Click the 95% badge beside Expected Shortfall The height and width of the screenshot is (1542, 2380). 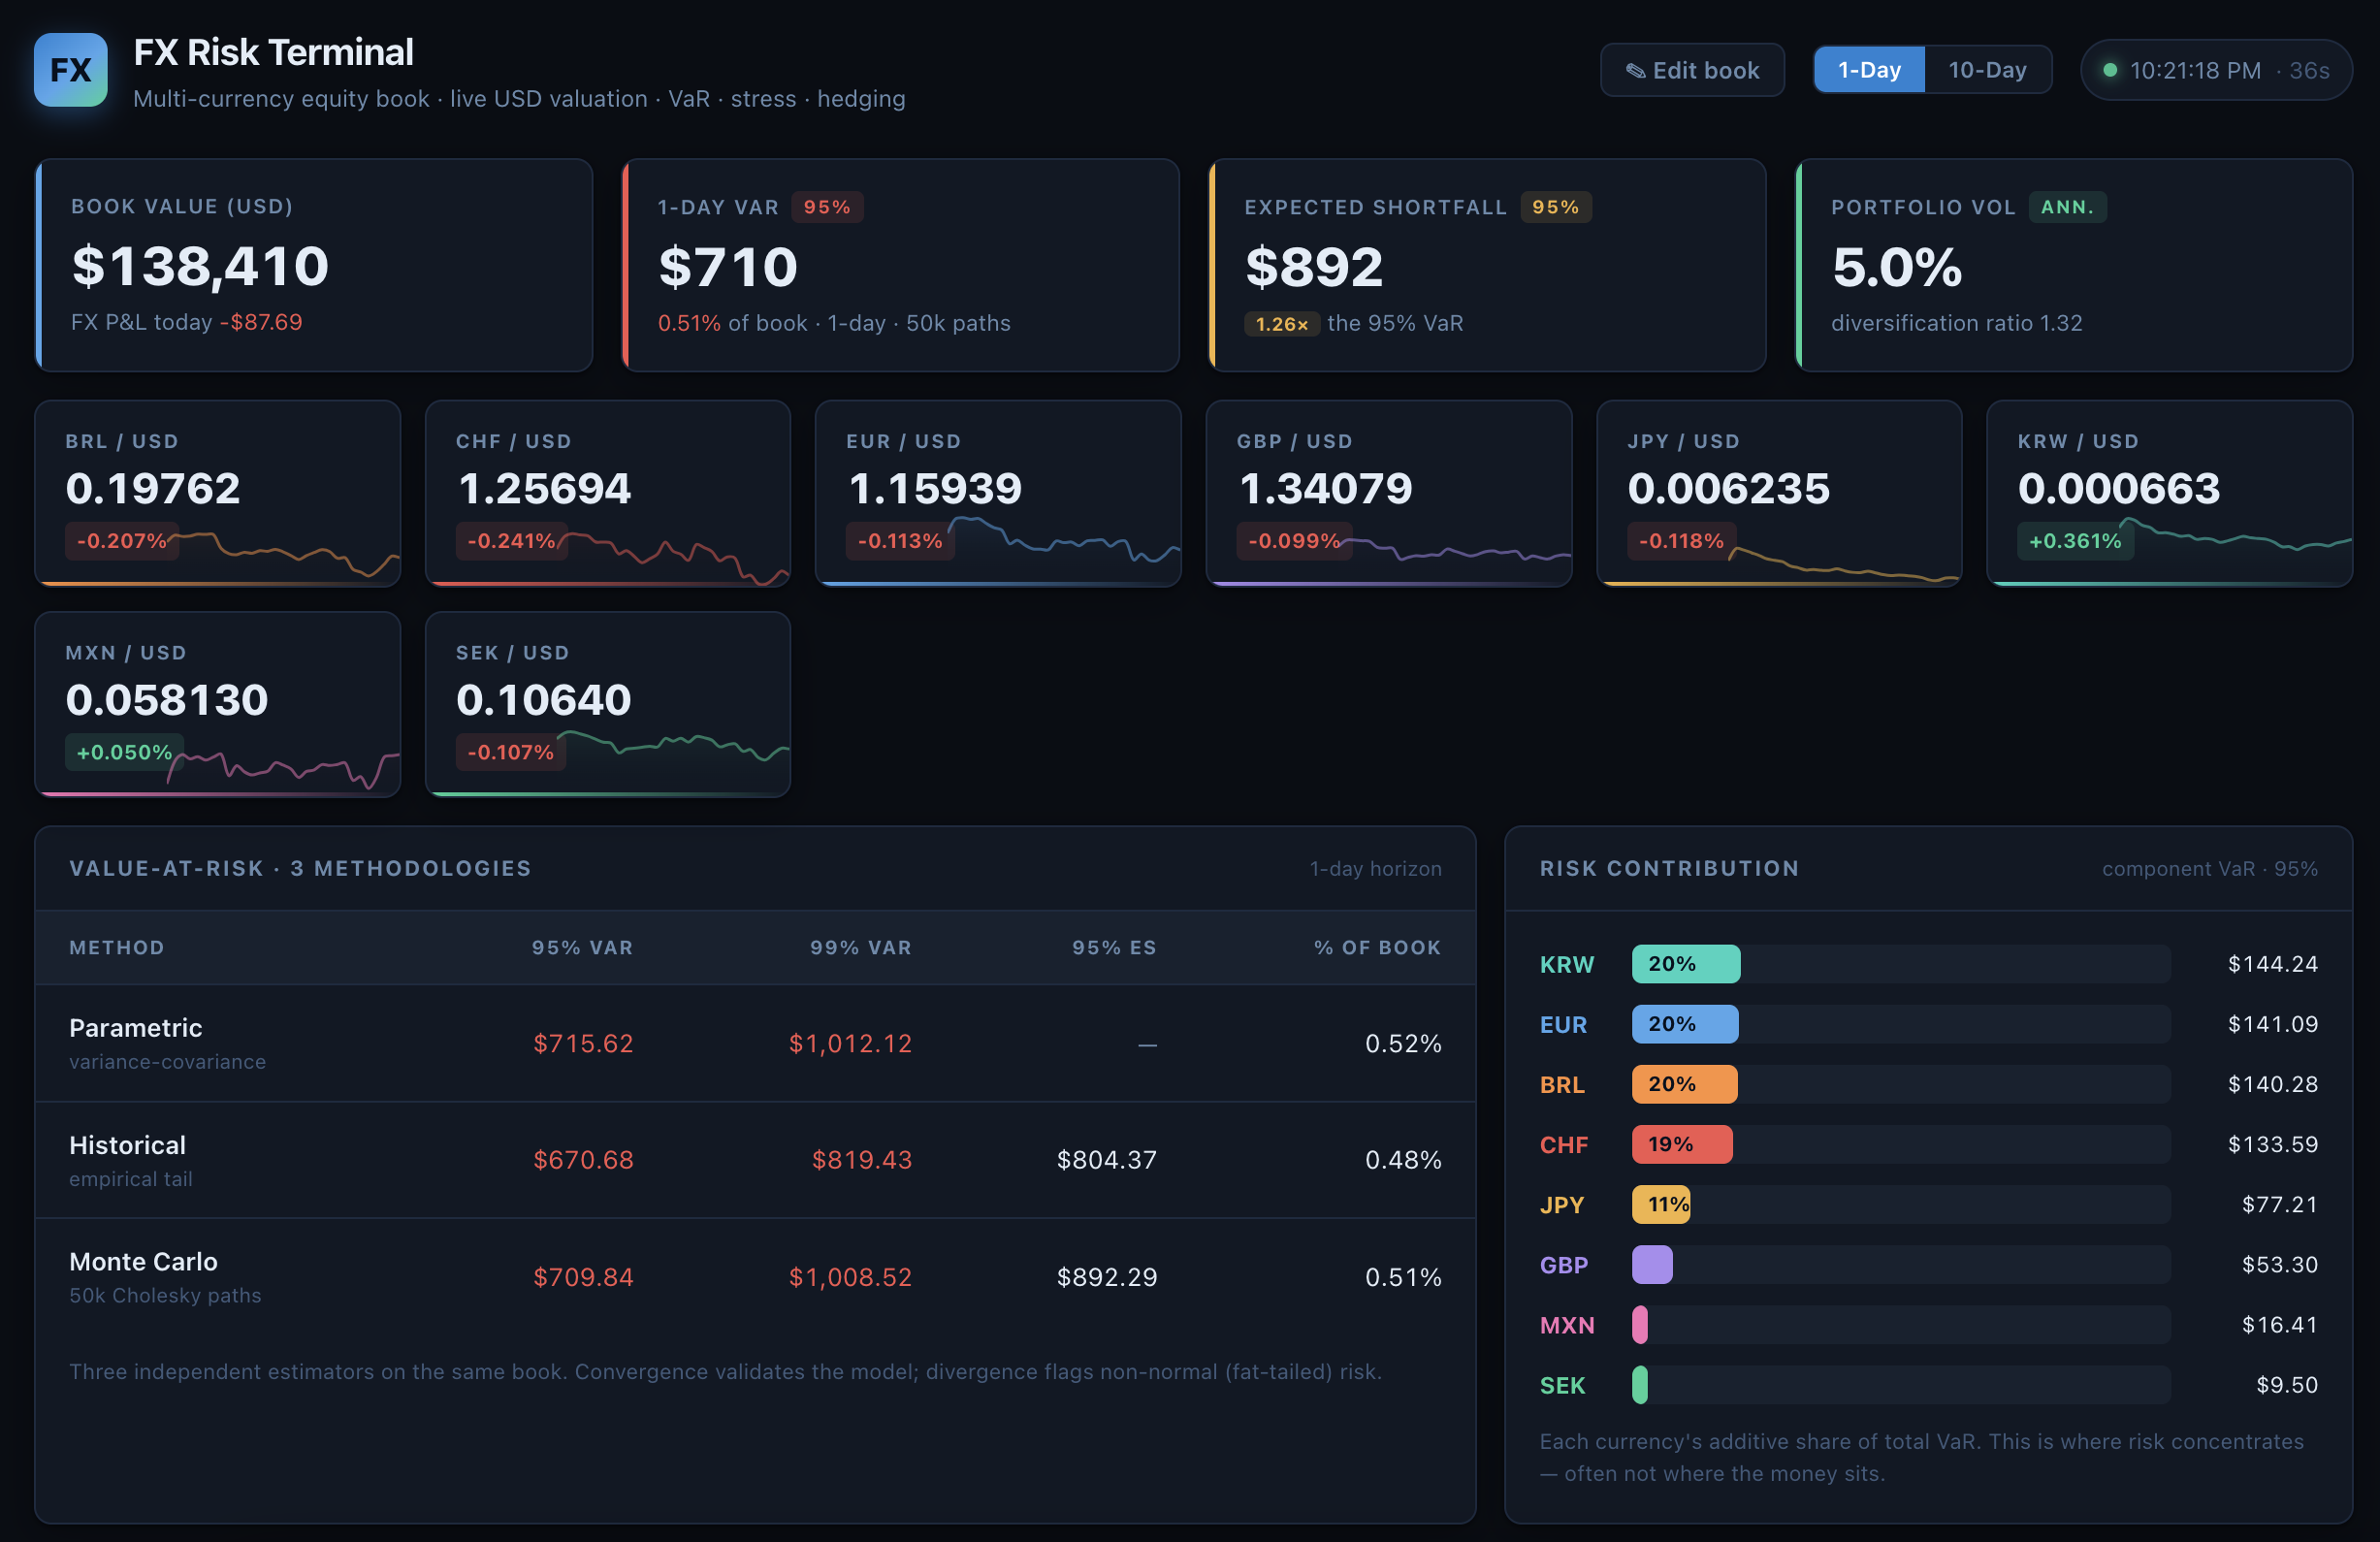tap(1555, 207)
